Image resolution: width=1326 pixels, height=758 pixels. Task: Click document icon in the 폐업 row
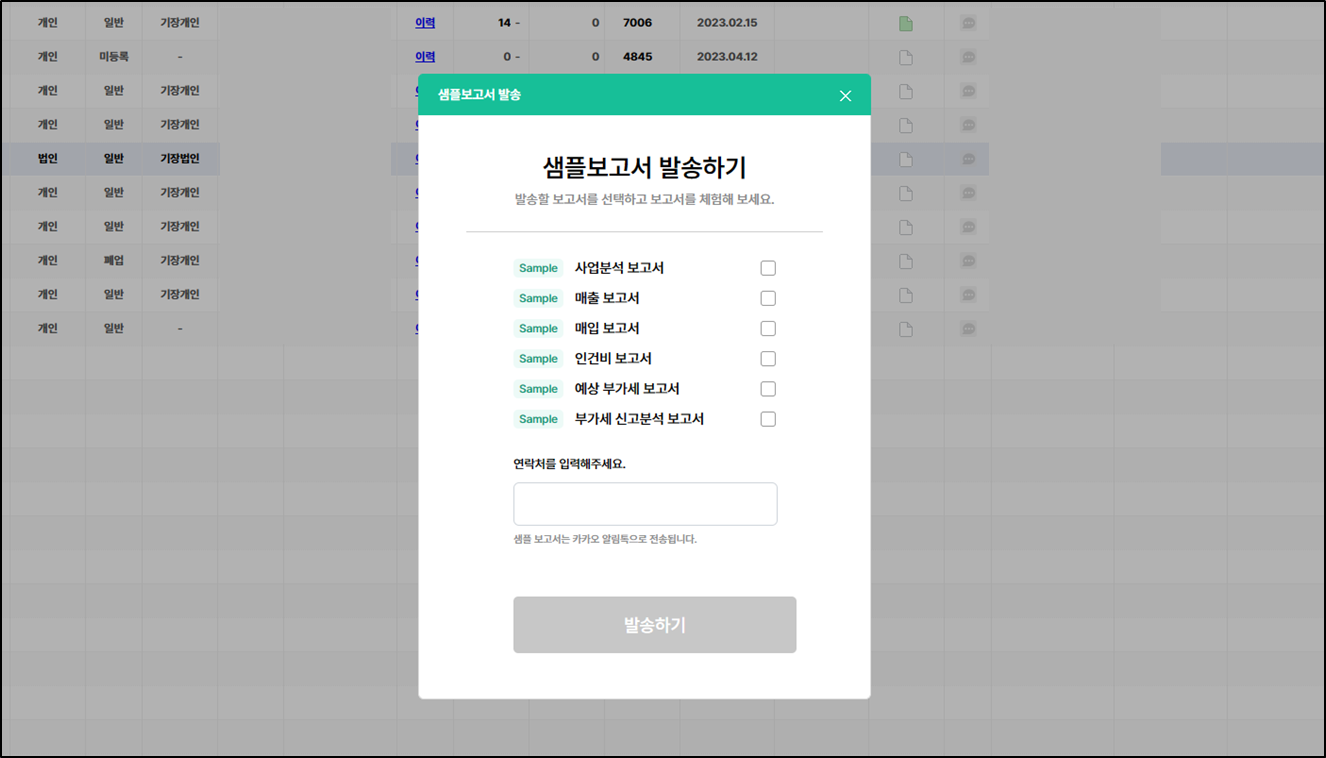906,261
